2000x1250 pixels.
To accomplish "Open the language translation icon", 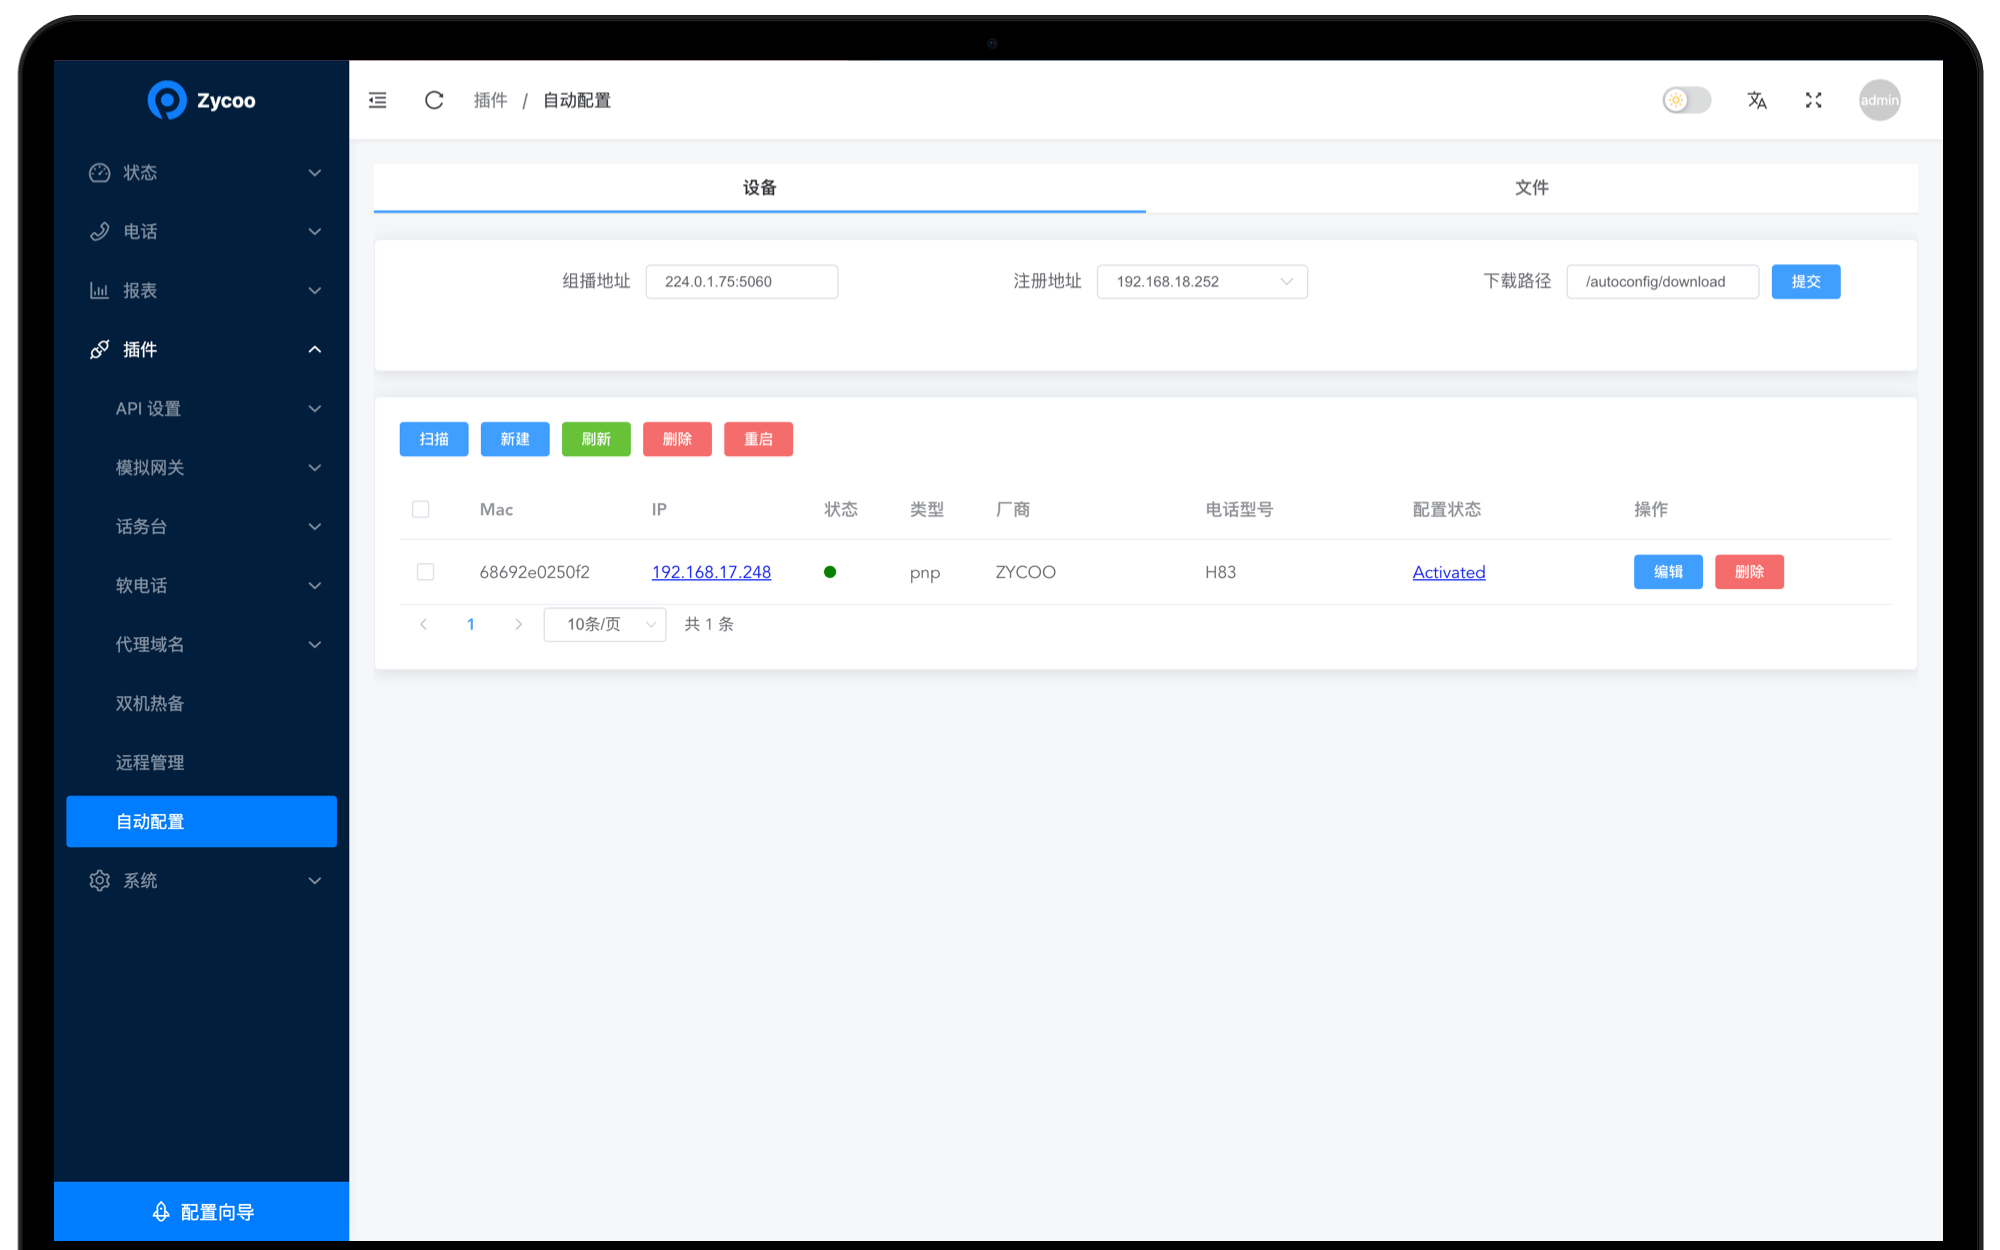I will pos(1757,100).
